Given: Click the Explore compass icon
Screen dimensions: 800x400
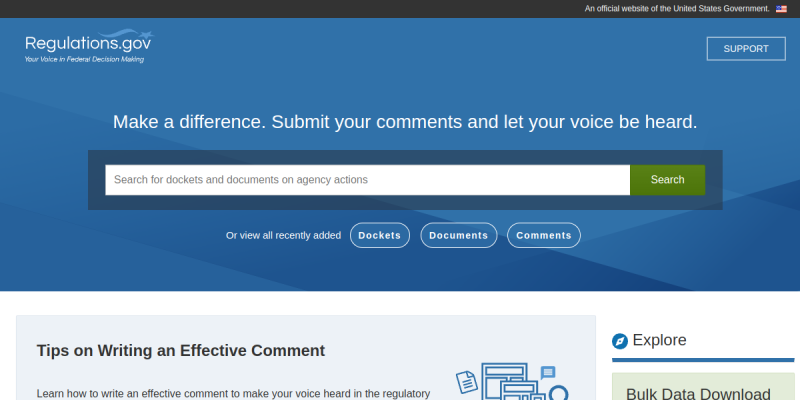Looking at the screenshot, I should click(620, 341).
